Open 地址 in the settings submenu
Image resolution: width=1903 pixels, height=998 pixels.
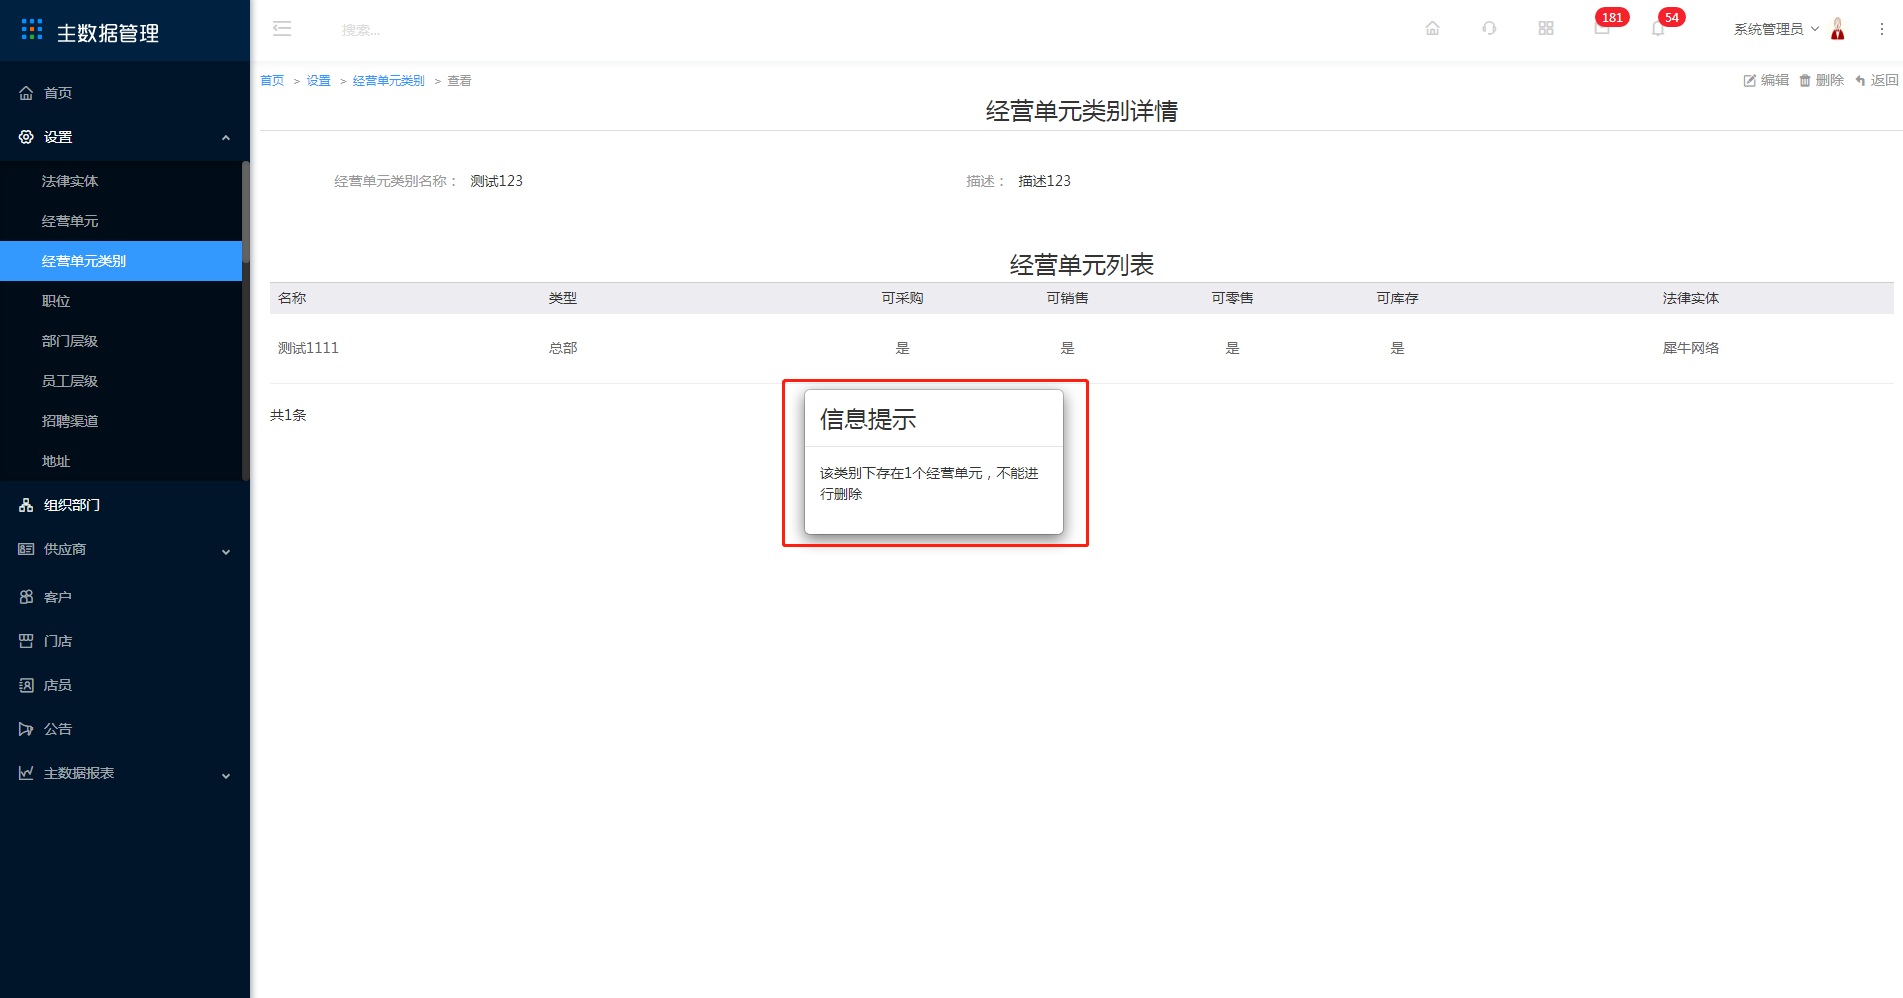56,461
